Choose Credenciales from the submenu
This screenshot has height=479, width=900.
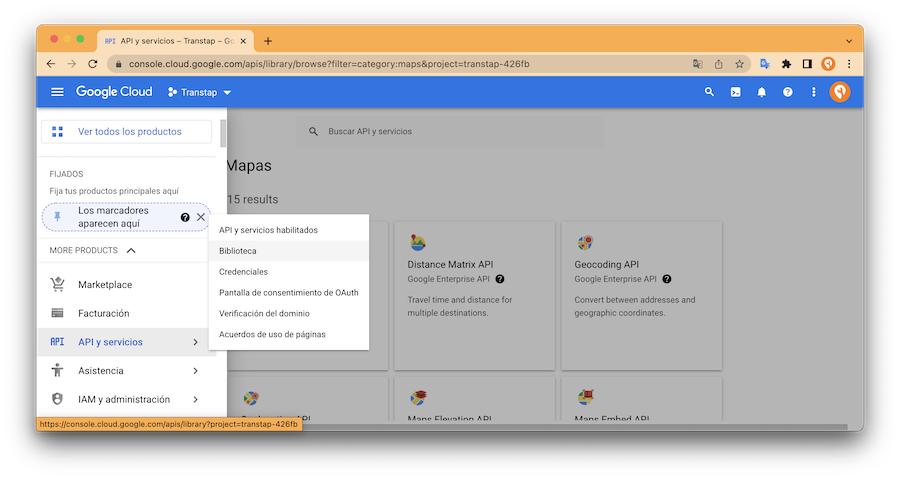coord(289,272)
